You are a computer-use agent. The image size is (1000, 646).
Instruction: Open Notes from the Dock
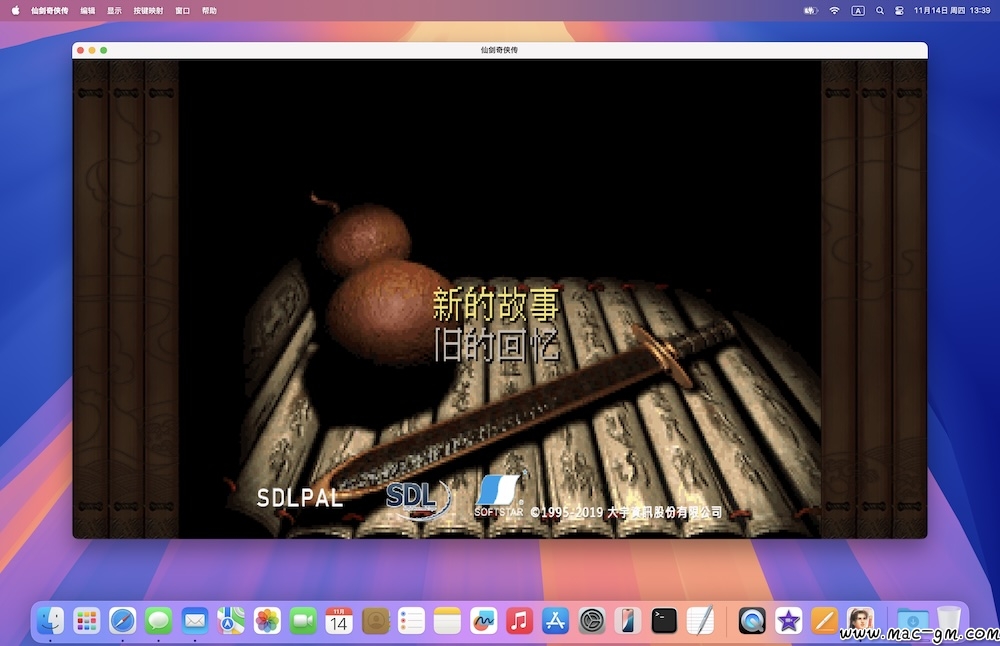click(447, 620)
